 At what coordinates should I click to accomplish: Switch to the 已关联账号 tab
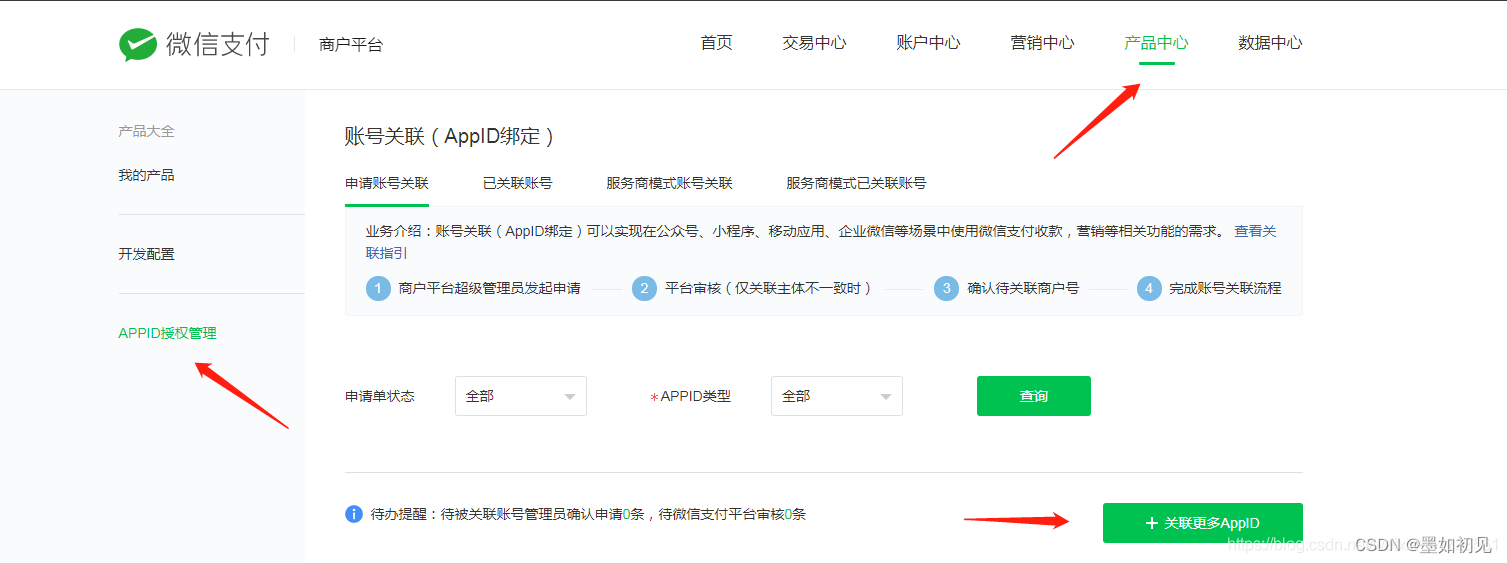517,183
